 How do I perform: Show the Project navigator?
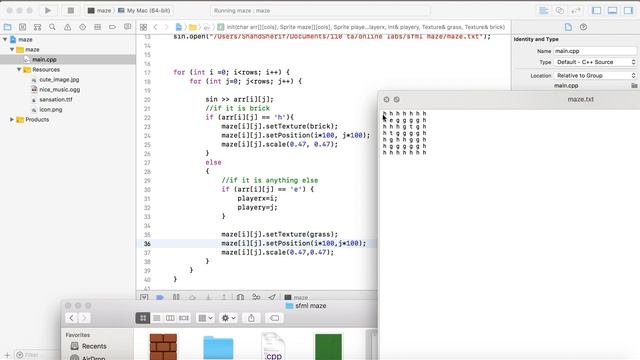(7, 27)
